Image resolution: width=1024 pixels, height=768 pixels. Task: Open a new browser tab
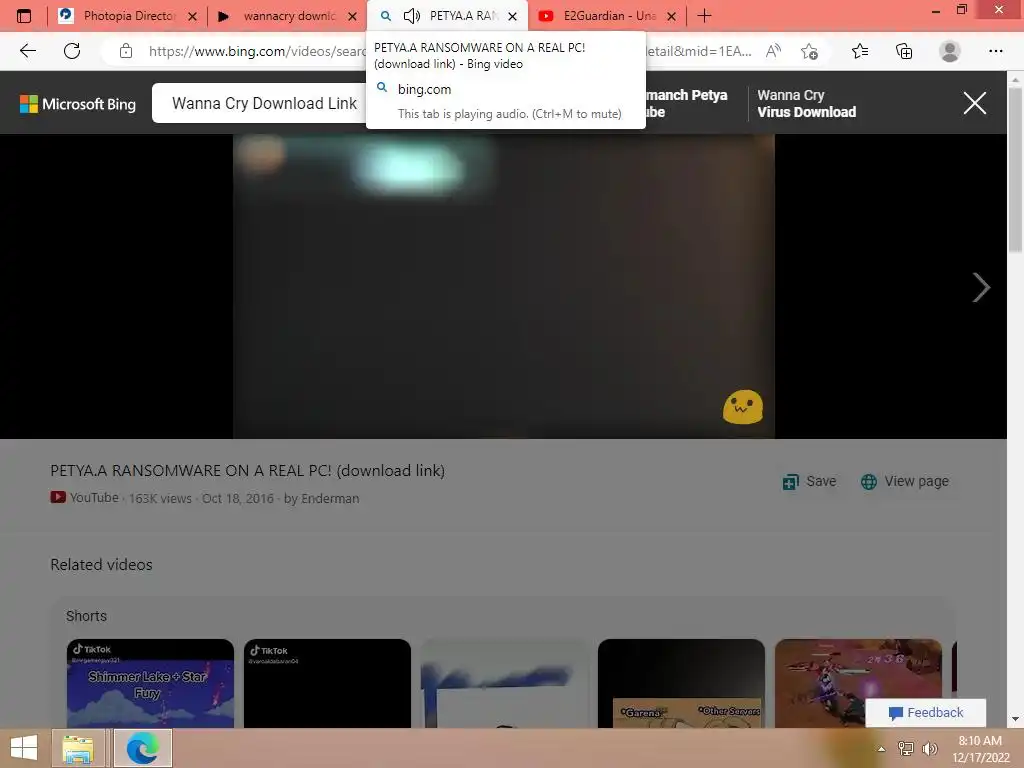point(704,16)
